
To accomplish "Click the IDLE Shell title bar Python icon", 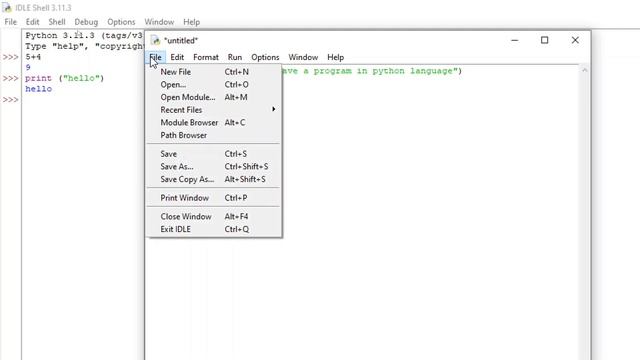I will [7, 7].
